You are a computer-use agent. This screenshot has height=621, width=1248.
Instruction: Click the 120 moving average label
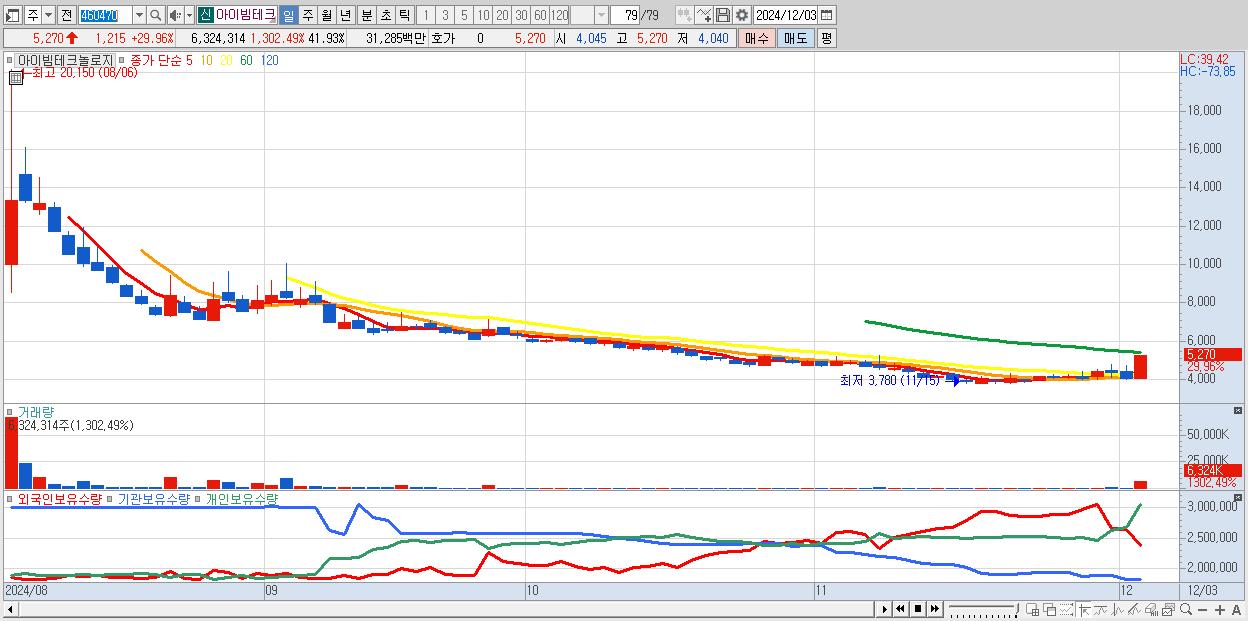click(x=269, y=61)
